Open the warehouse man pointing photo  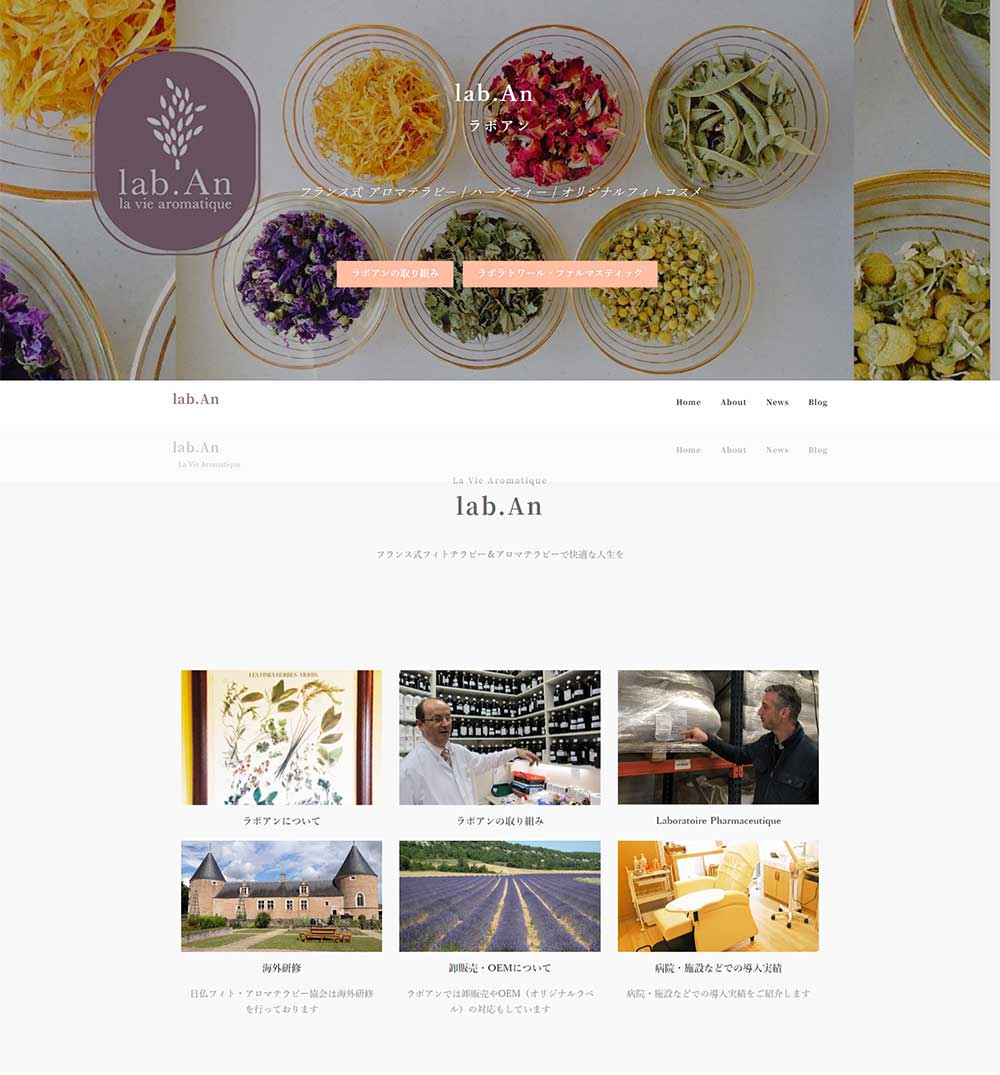pyautogui.click(x=718, y=737)
